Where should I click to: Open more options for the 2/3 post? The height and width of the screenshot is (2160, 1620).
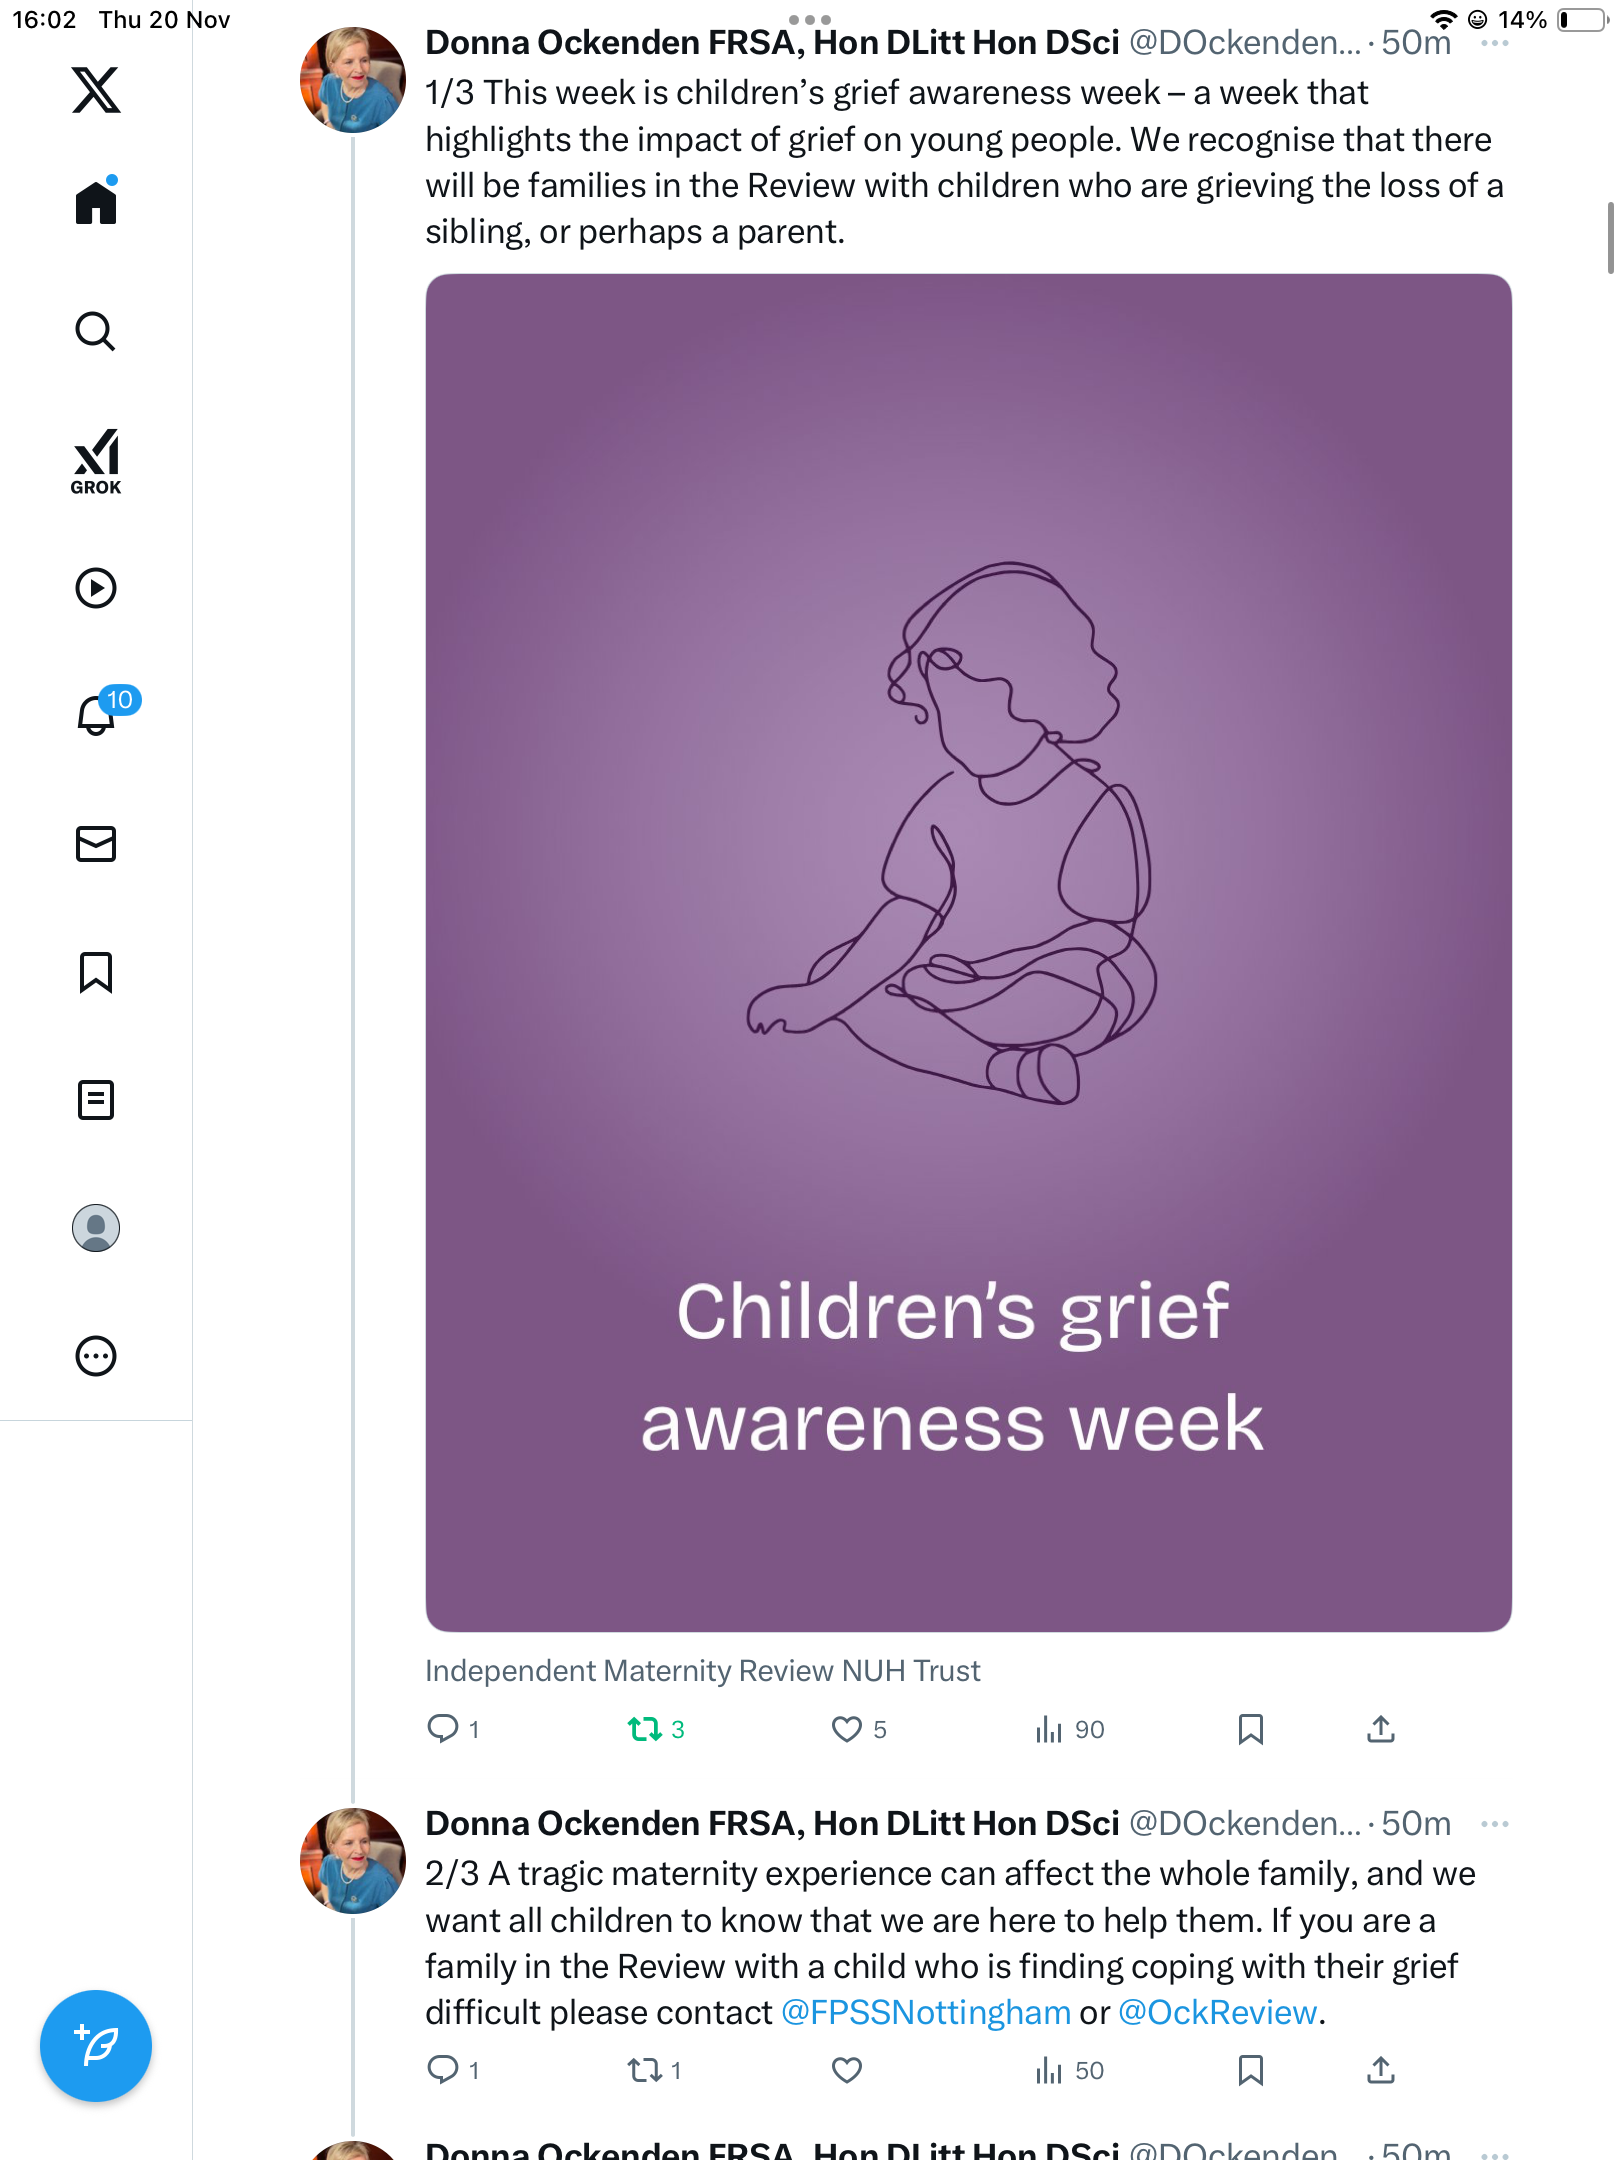[1494, 1824]
